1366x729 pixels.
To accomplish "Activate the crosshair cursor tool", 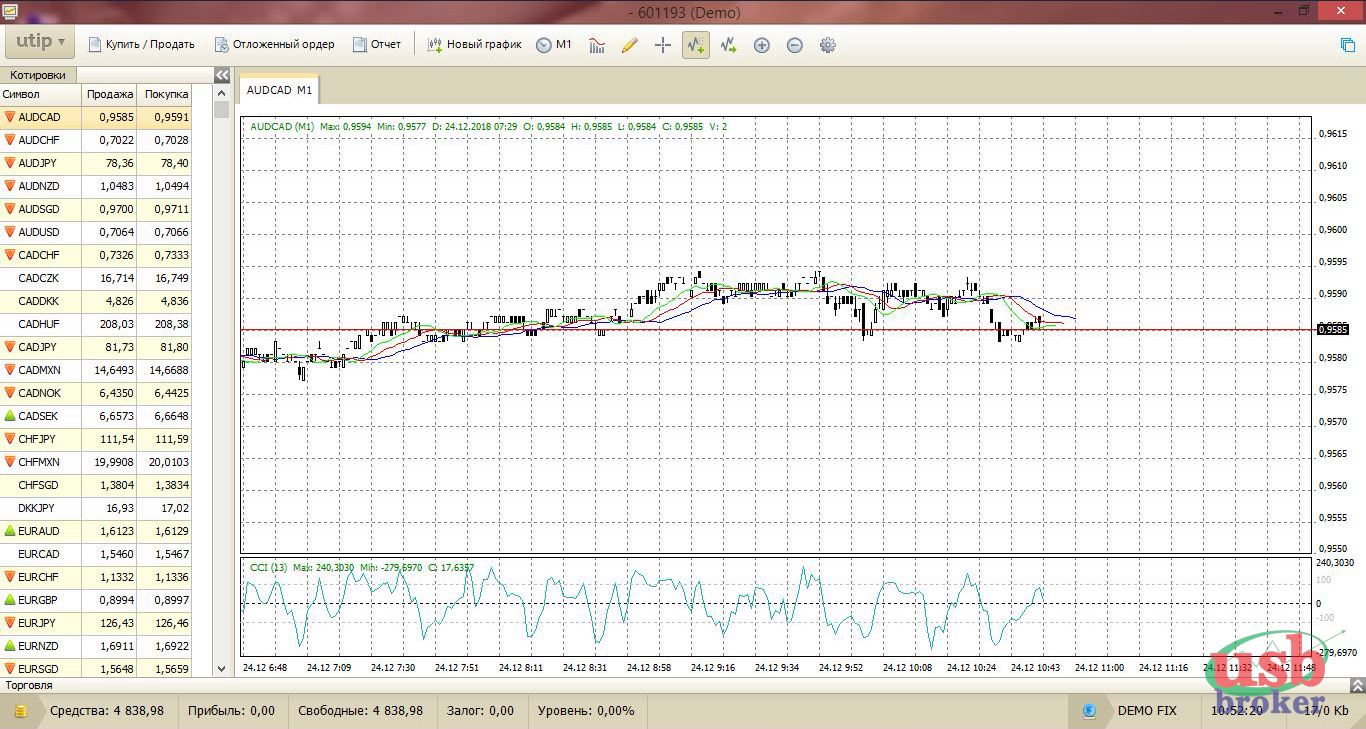I will tap(662, 45).
